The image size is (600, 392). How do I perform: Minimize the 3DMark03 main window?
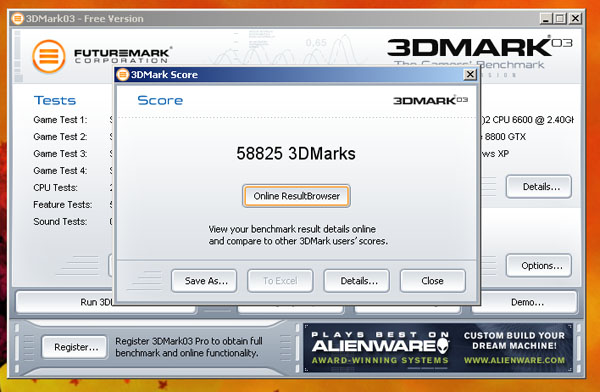(546, 18)
